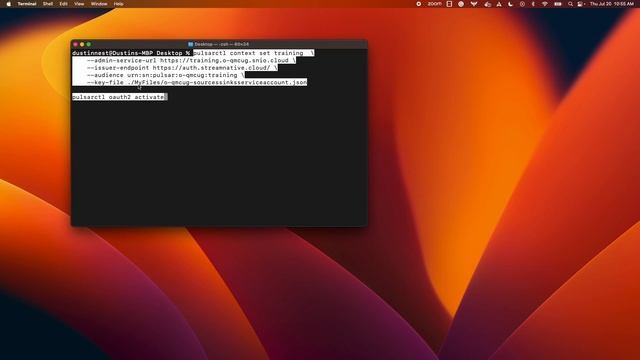Viewport: 640px width, 360px height.
Task: Show the battery status
Action: (558, 4)
